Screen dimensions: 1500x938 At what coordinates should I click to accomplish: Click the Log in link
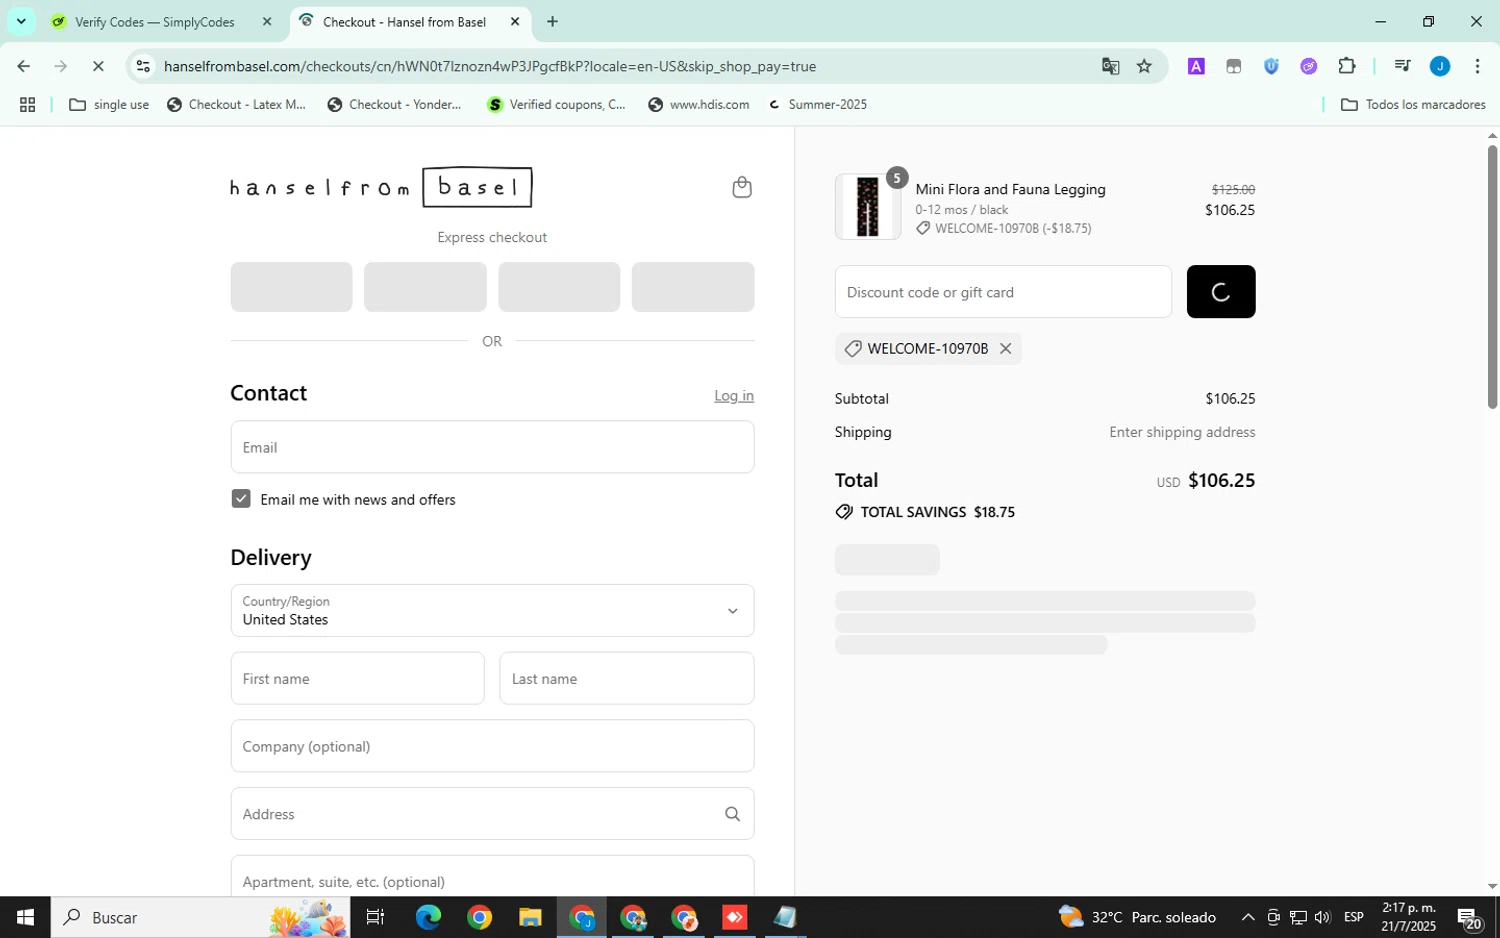click(x=734, y=396)
